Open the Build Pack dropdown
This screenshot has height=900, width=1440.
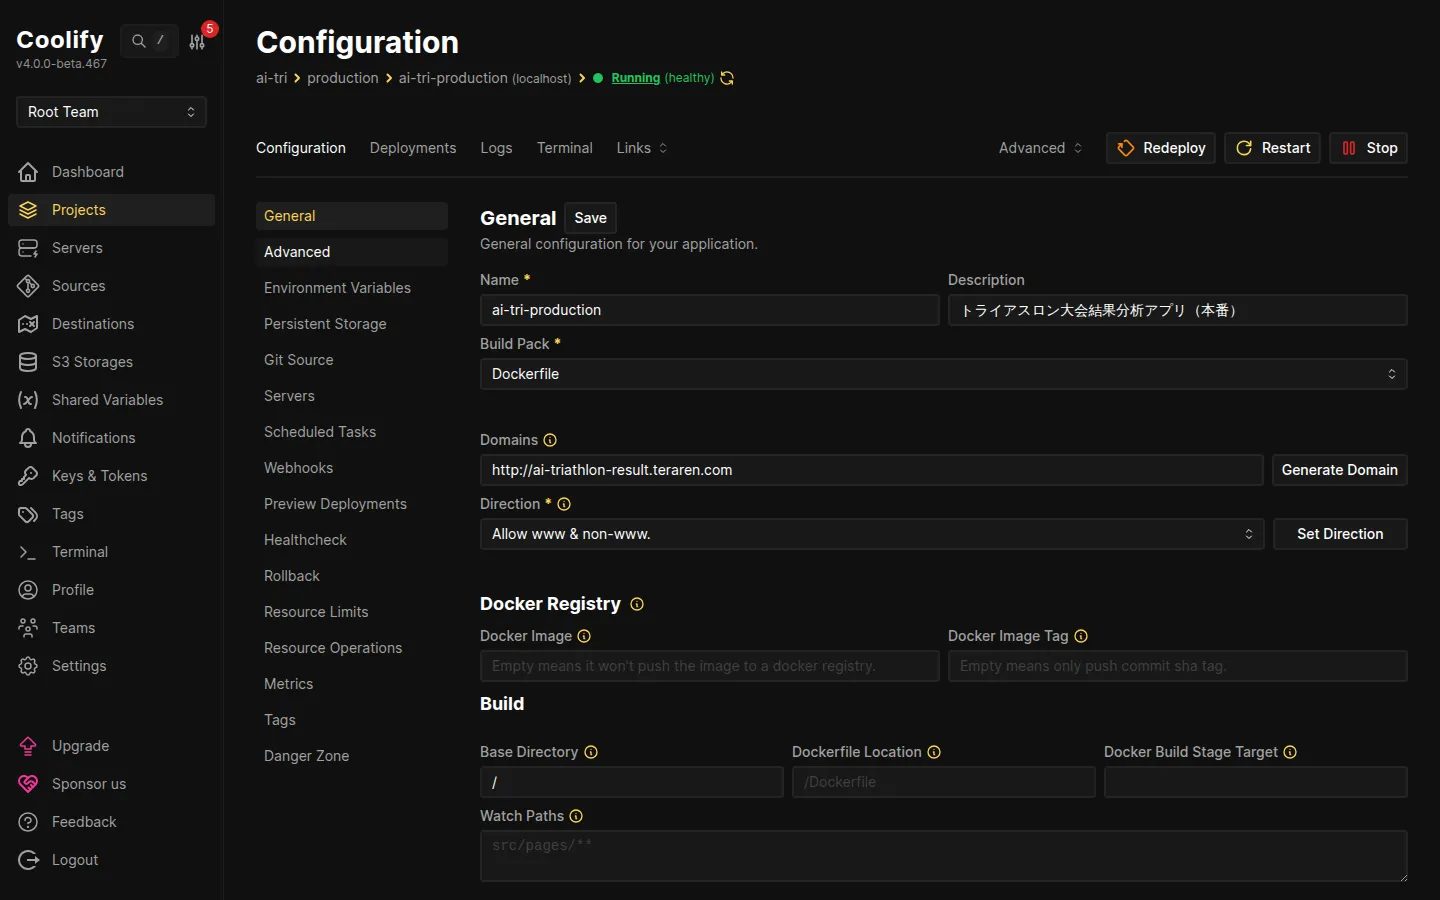pyautogui.click(x=943, y=374)
